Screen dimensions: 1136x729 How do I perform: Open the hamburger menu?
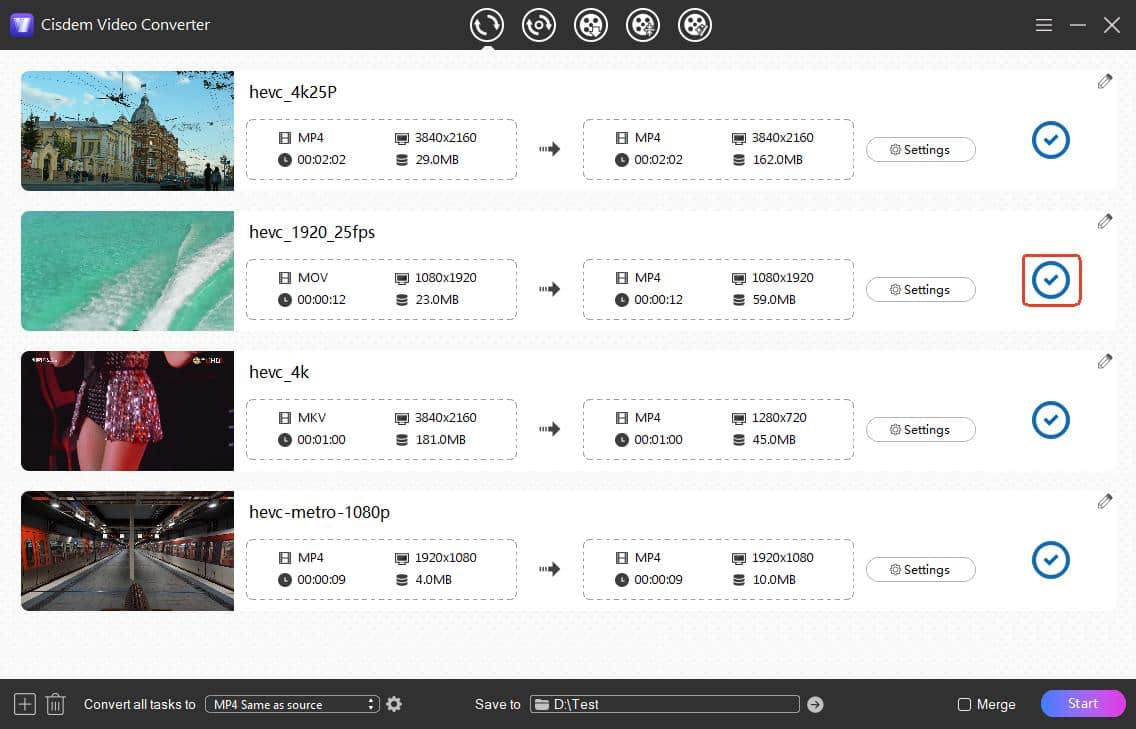(1043, 25)
